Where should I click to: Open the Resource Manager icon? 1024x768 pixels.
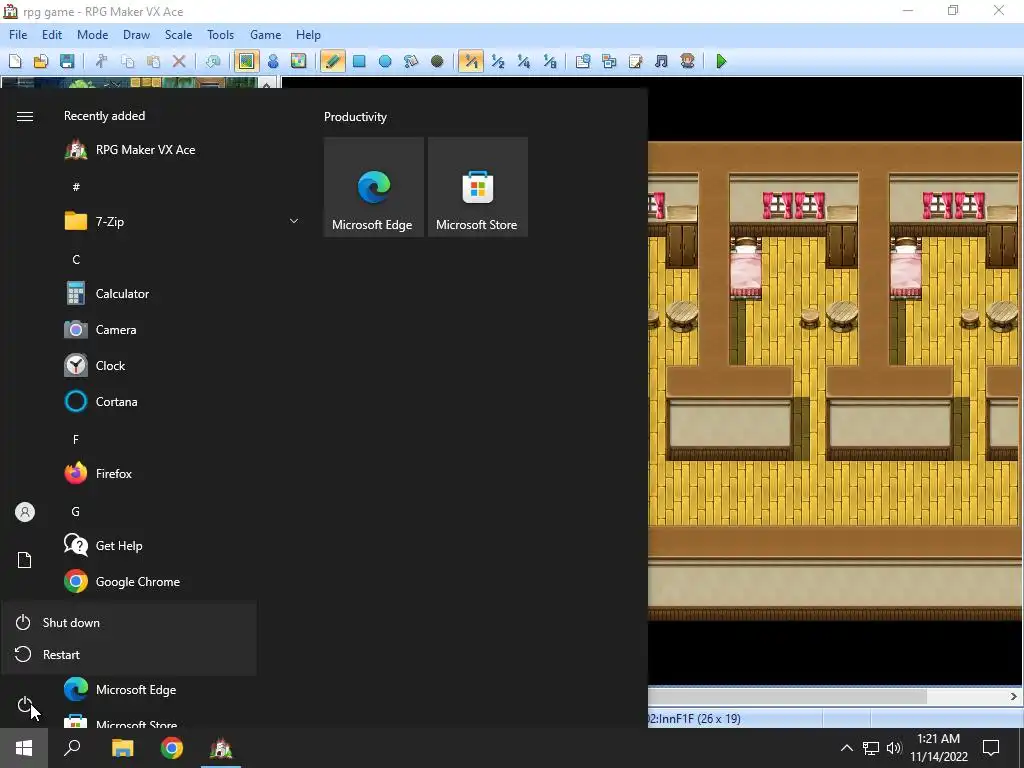pos(609,61)
